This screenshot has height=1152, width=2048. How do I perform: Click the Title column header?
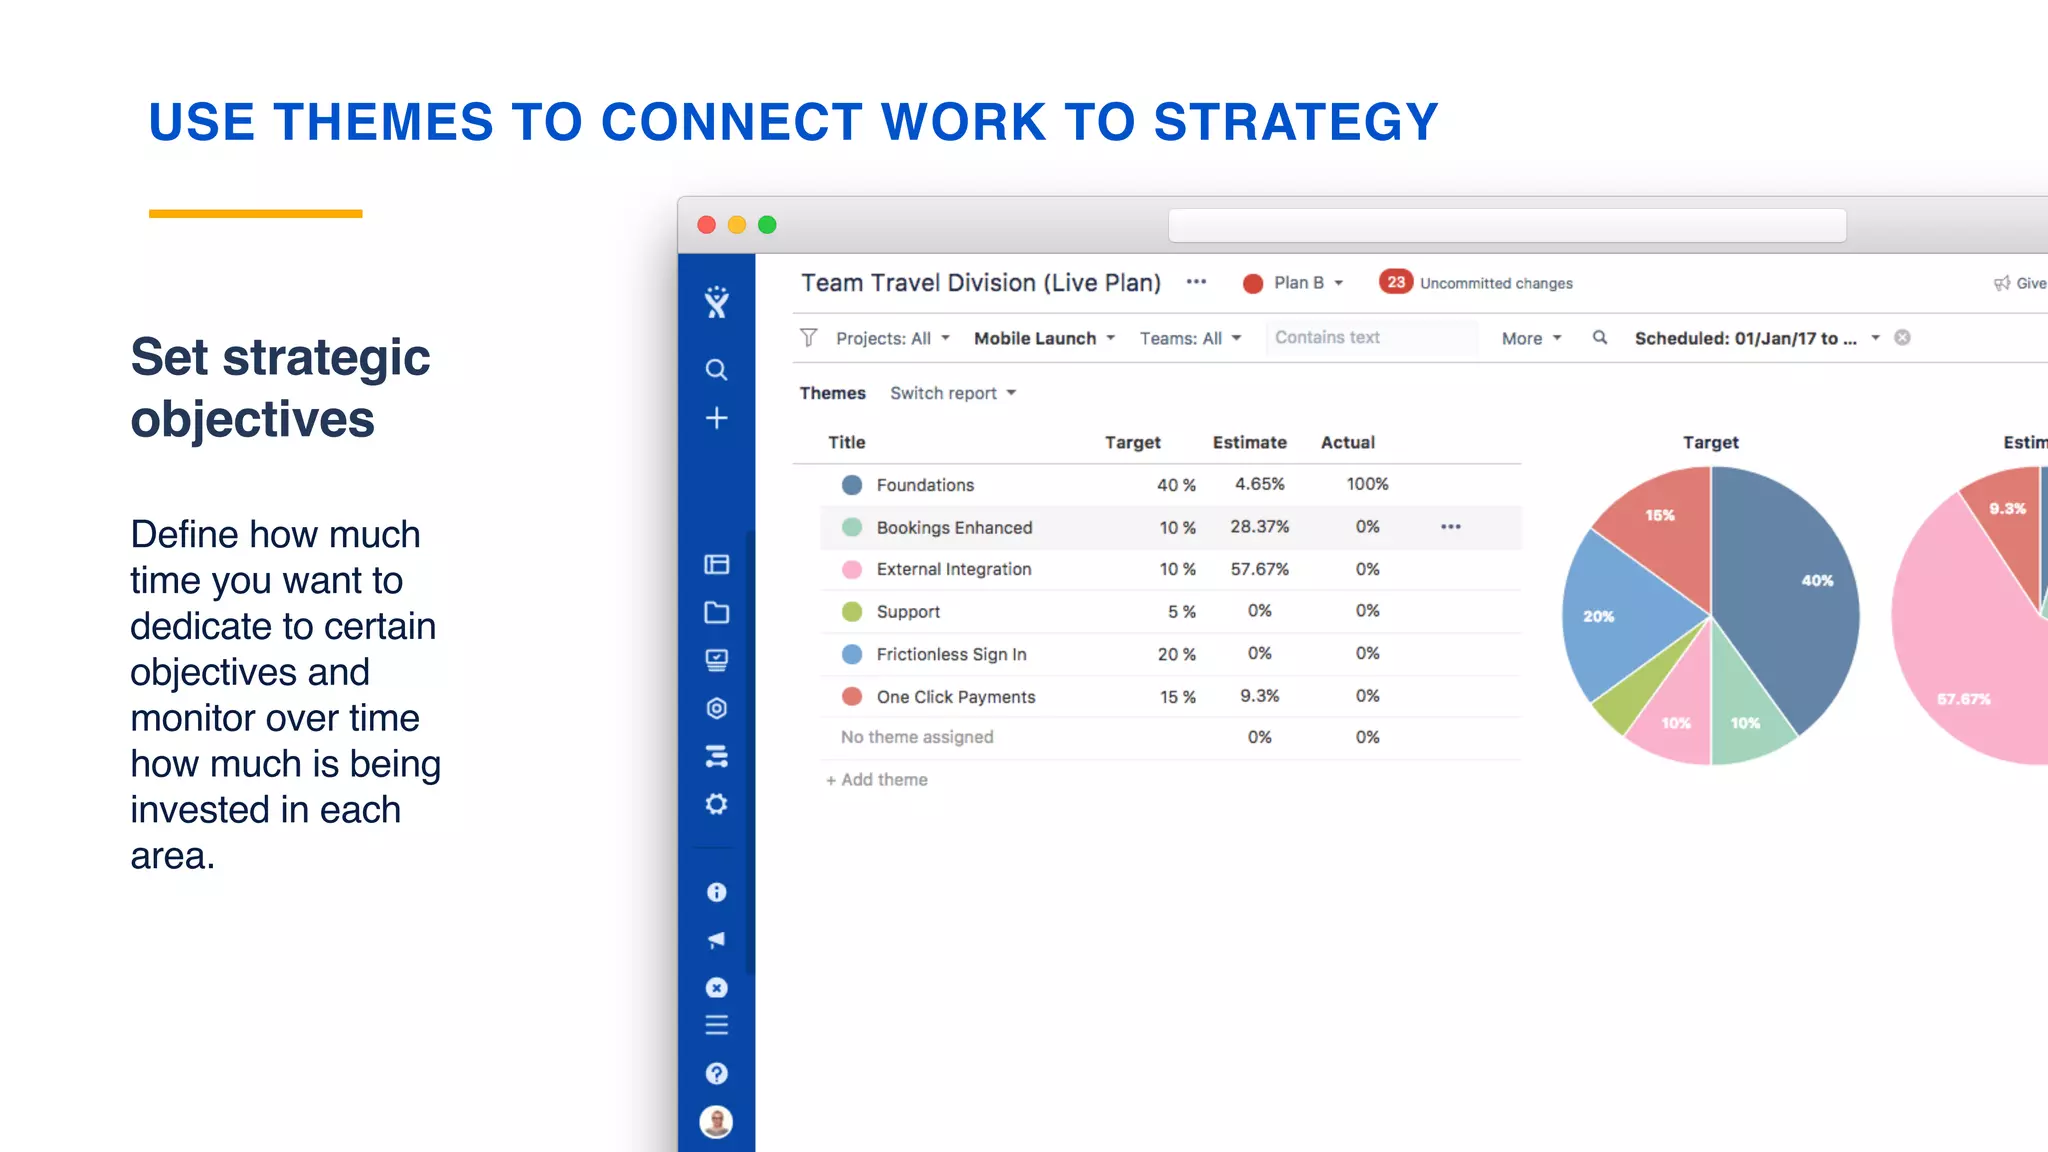pyautogui.click(x=846, y=442)
